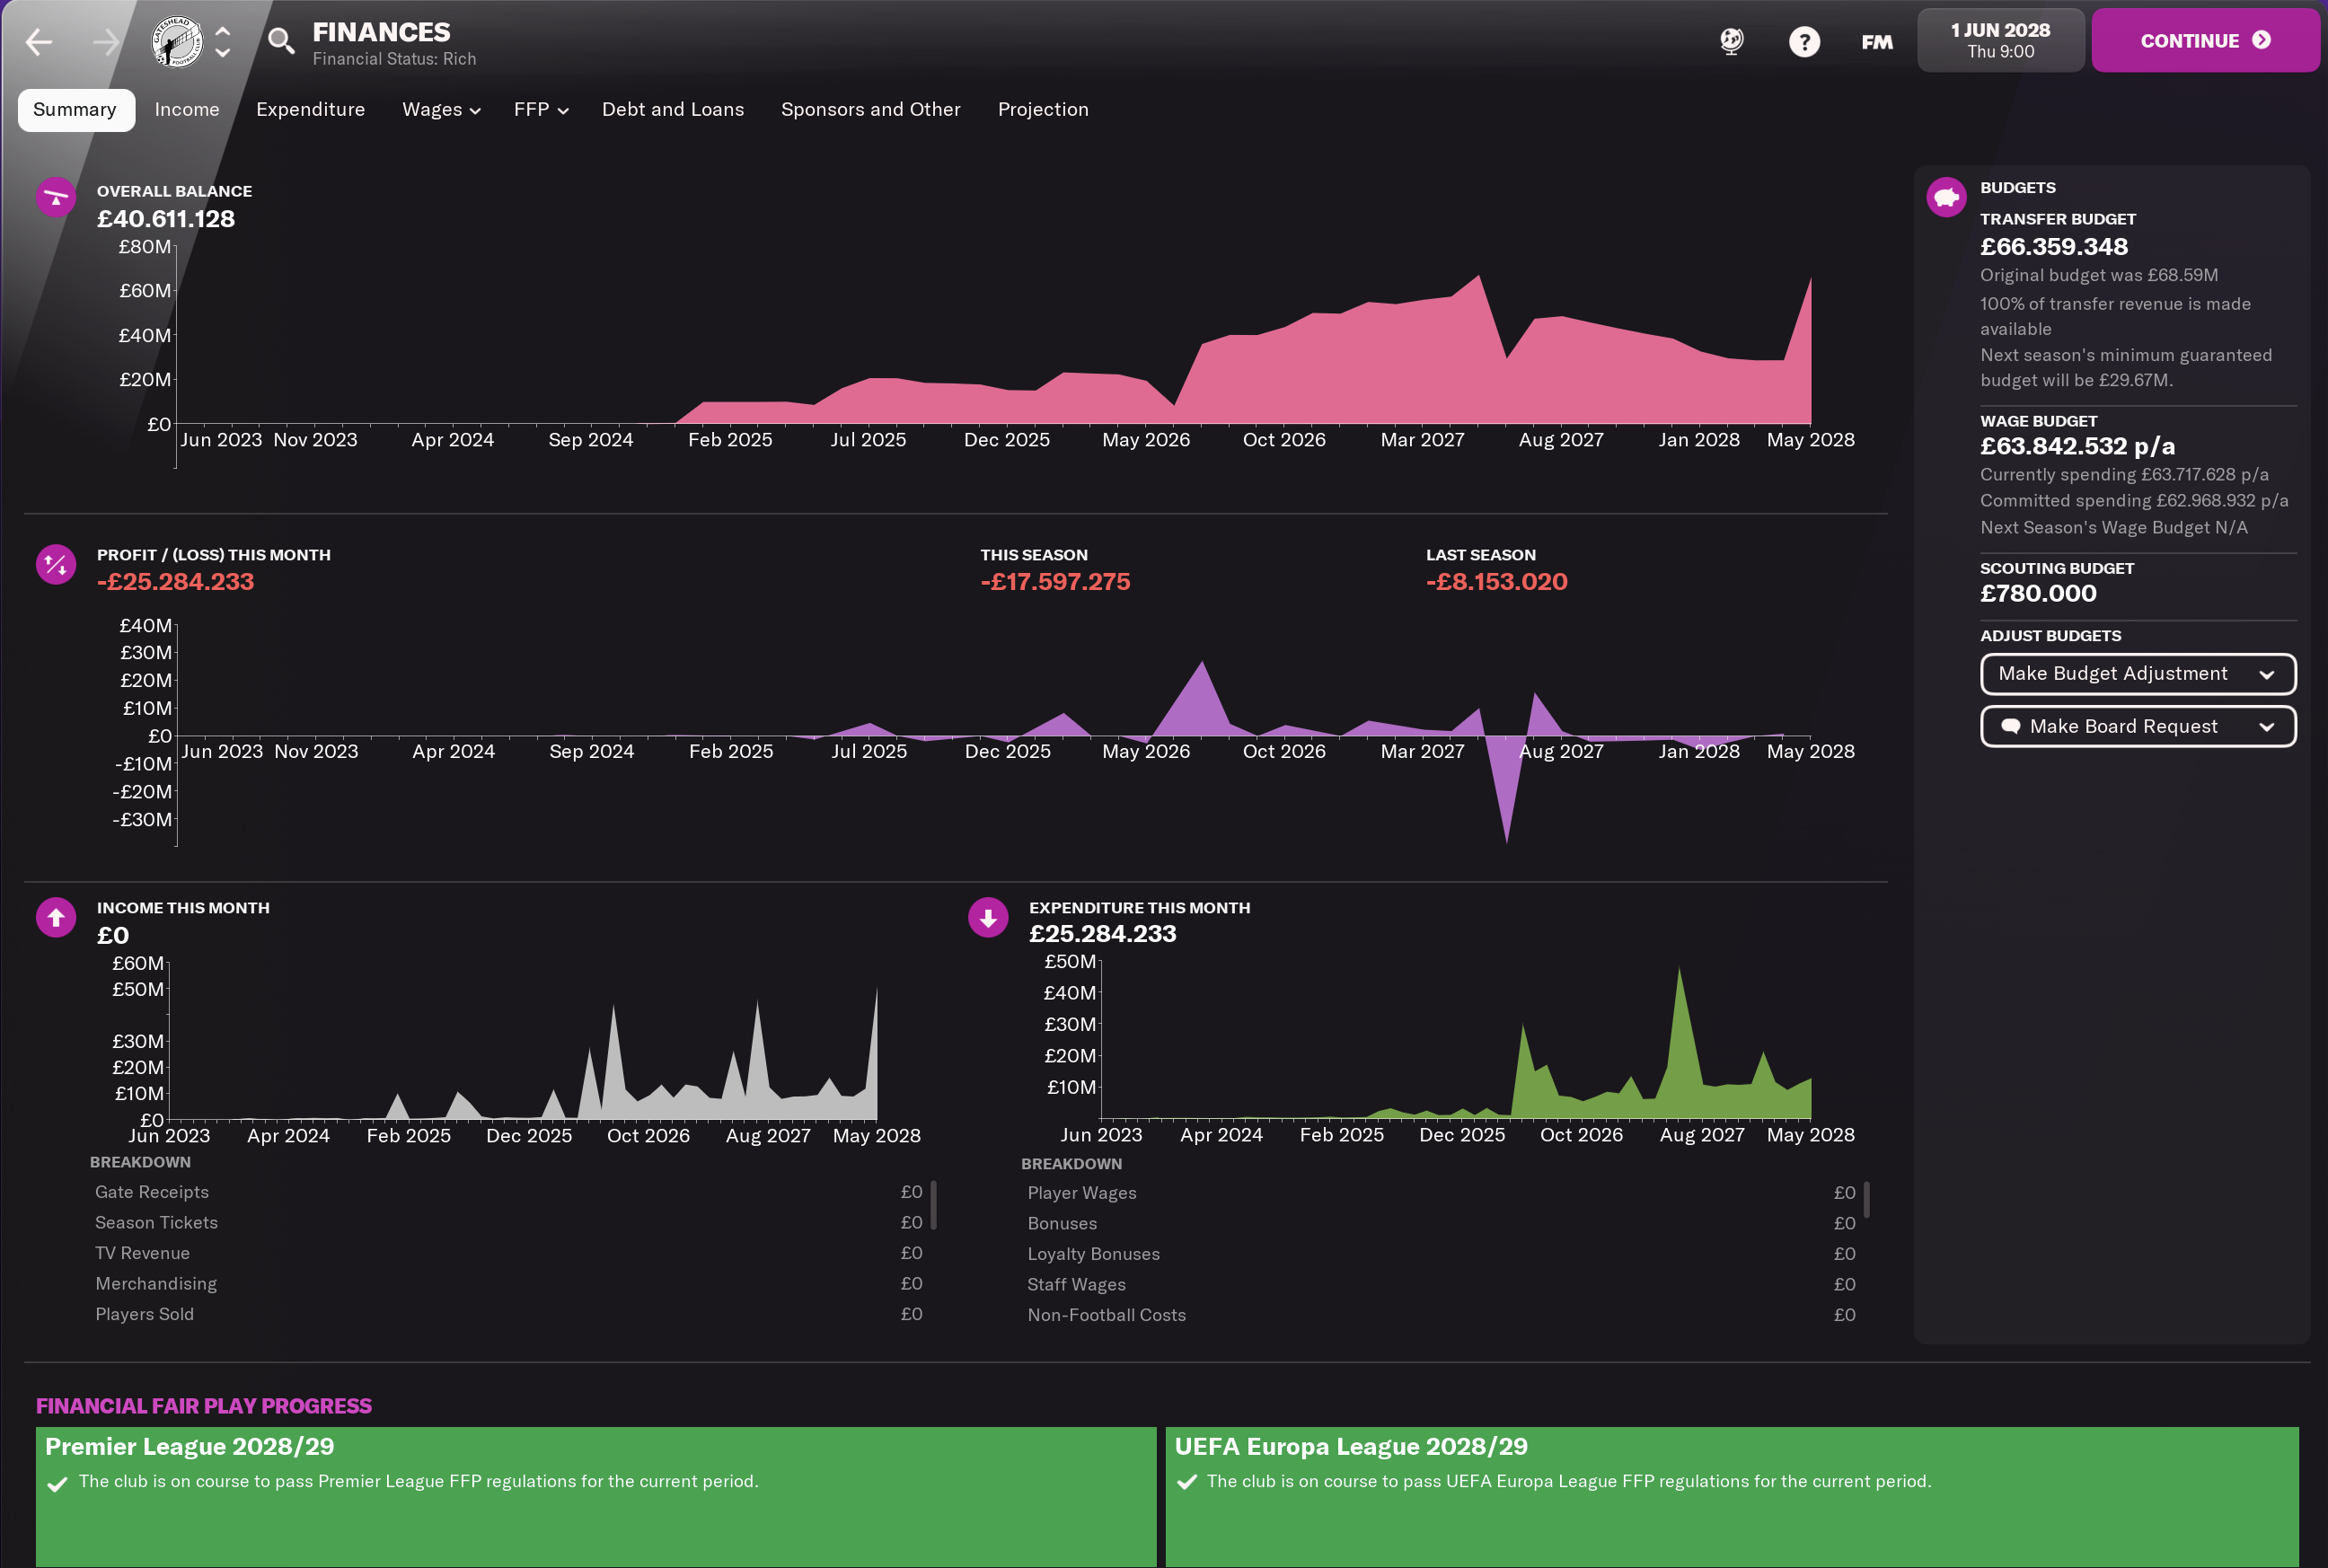The height and width of the screenshot is (1568, 2328).
Task: Go forward using the right arrow
Action: click(x=105, y=41)
